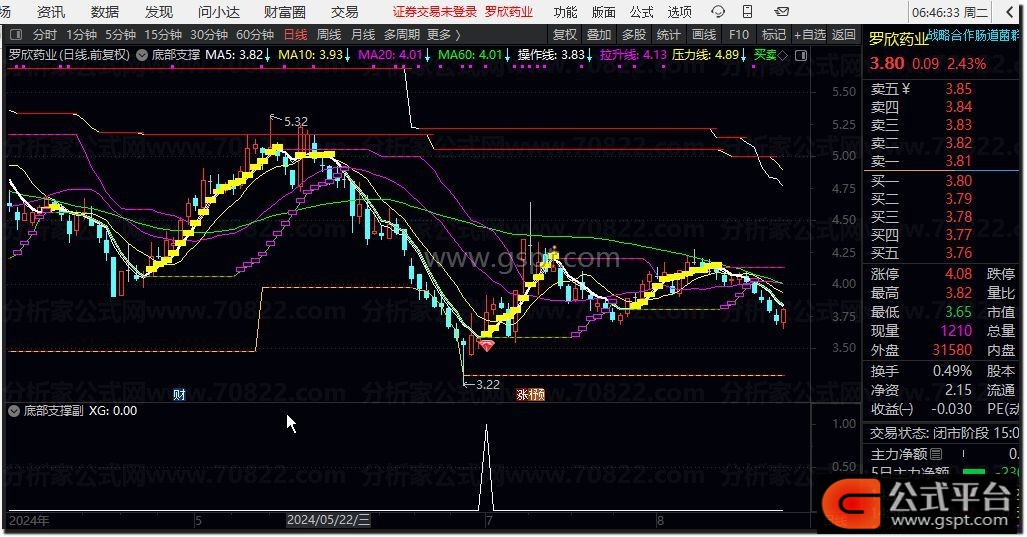Viewport: 1027px width, 537px height.
Task: Select the 日线 daily period
Action: click(x=295, y=35)
